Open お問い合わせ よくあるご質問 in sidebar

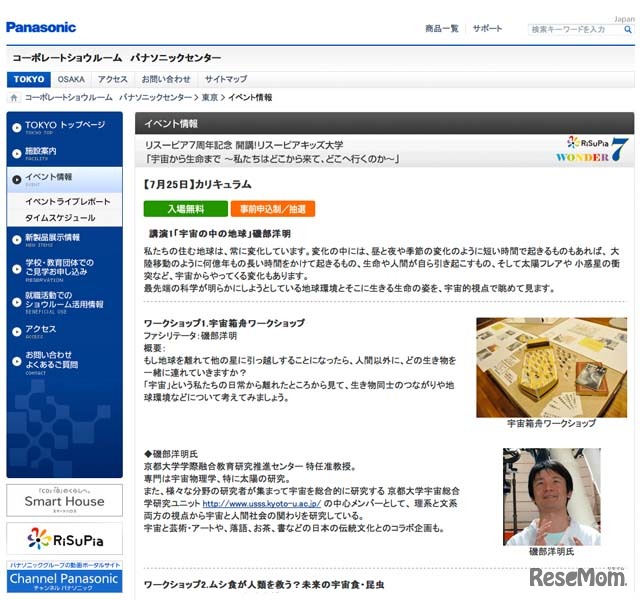(x=51, y=360)
